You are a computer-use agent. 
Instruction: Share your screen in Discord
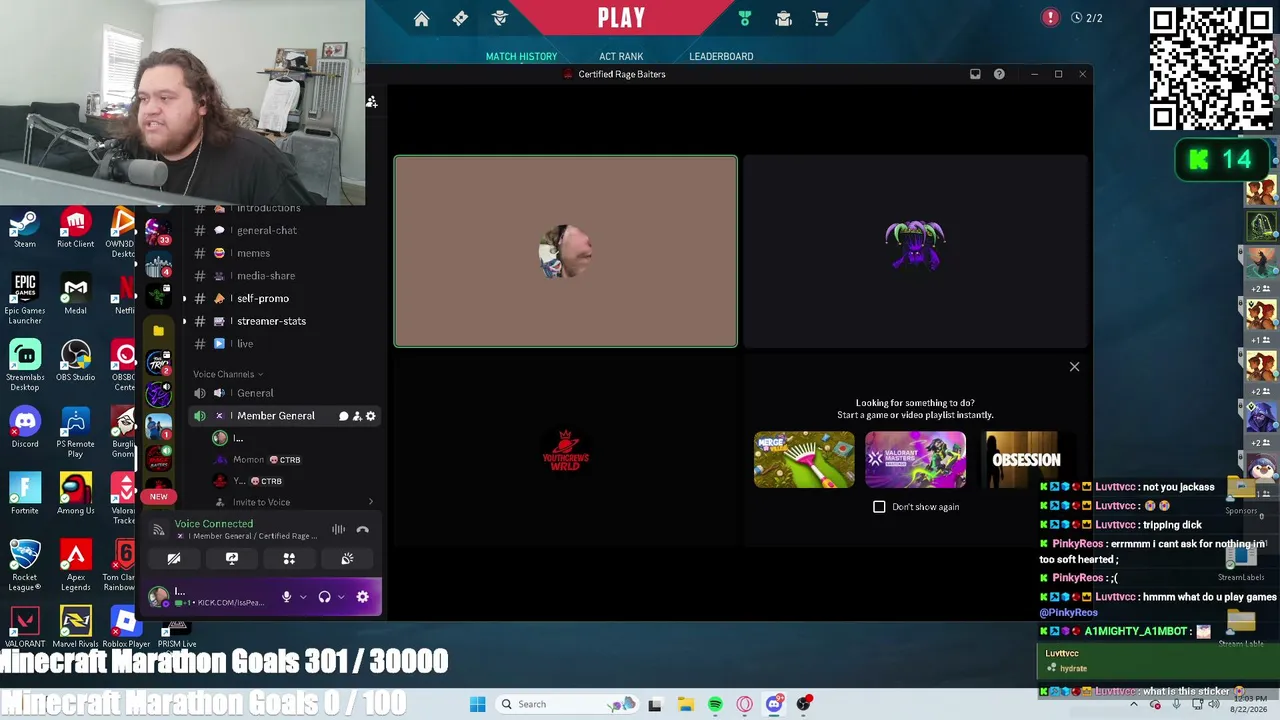232,559
